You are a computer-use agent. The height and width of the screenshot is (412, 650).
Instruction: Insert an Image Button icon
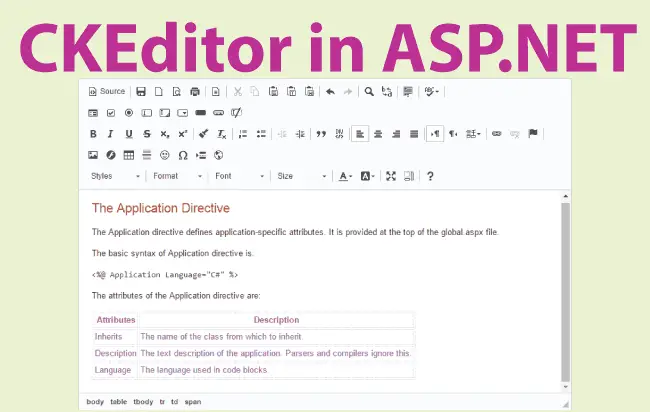point(218,113)
